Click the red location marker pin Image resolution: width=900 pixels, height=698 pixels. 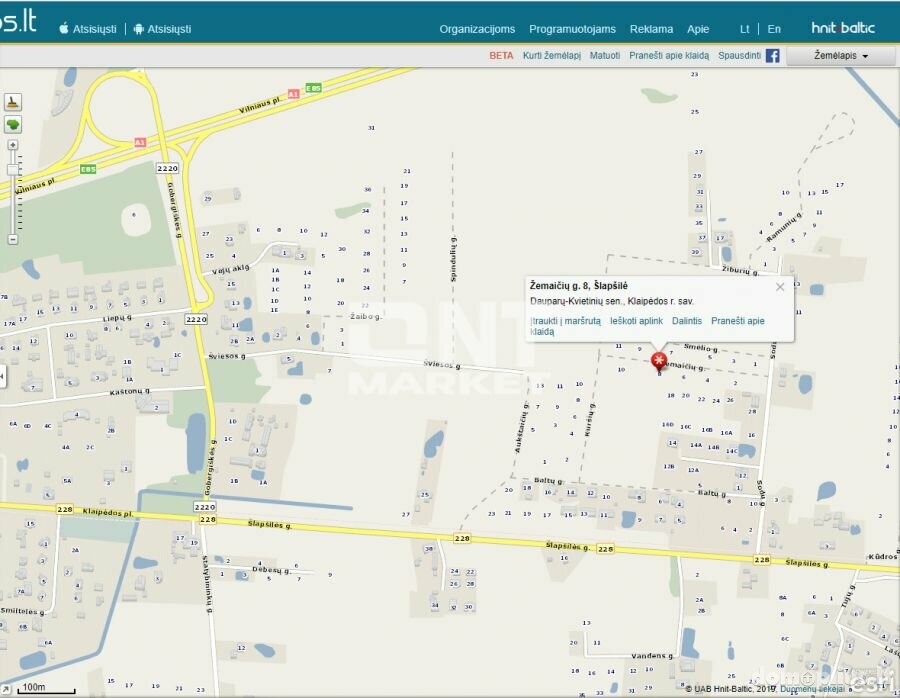[x=659, y=362]
